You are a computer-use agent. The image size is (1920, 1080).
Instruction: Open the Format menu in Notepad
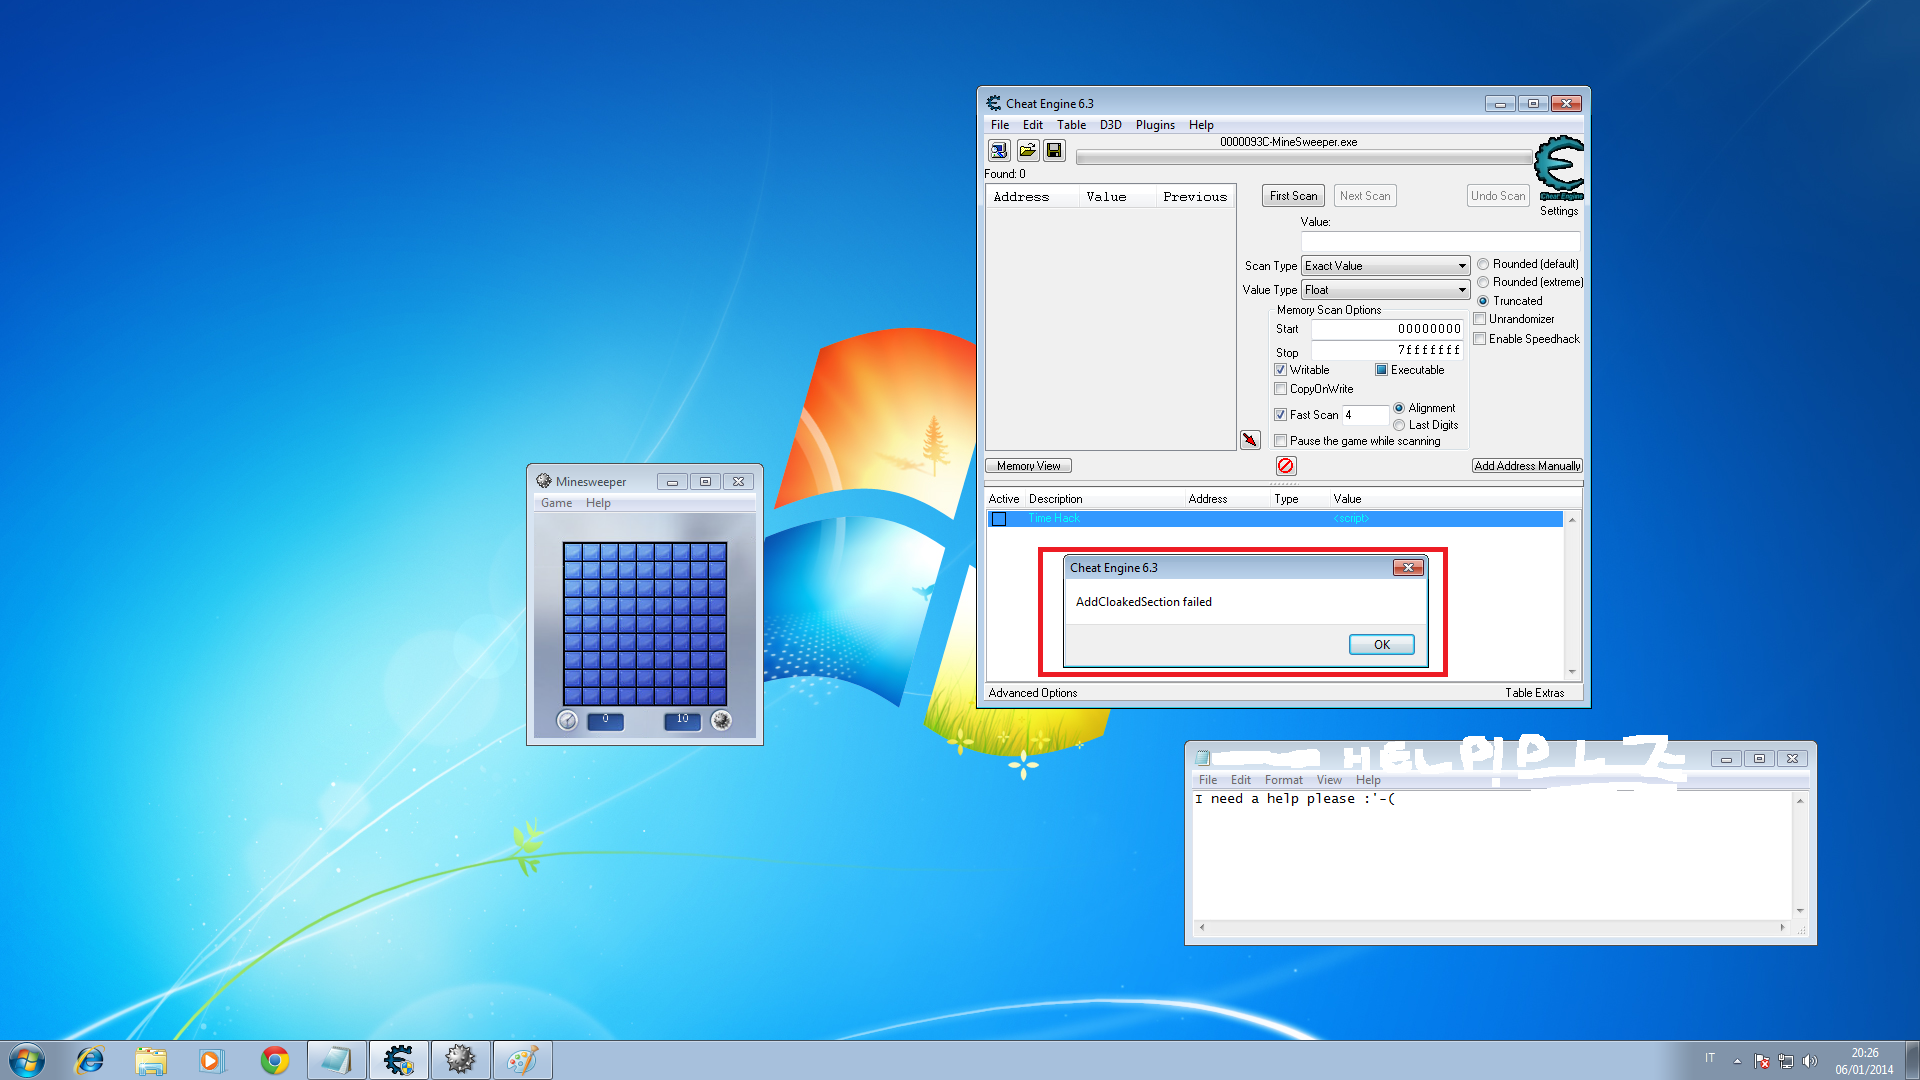[1283, 780]
